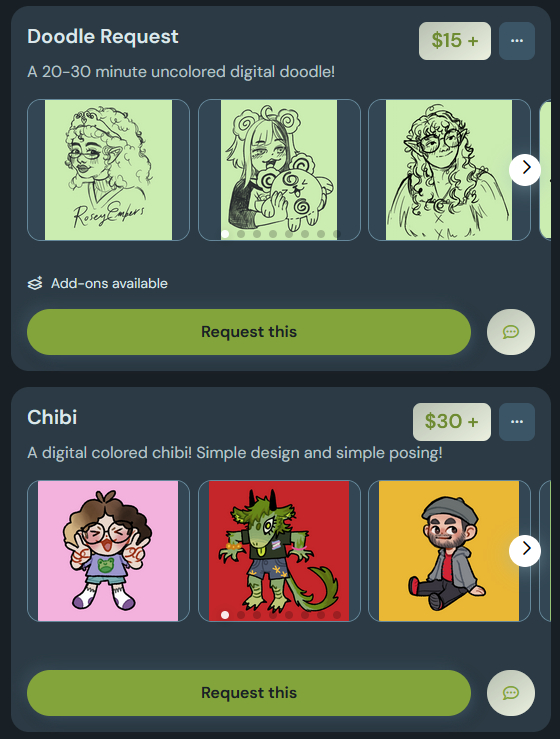Click the $15 + price badge

(x=455, y=41)
